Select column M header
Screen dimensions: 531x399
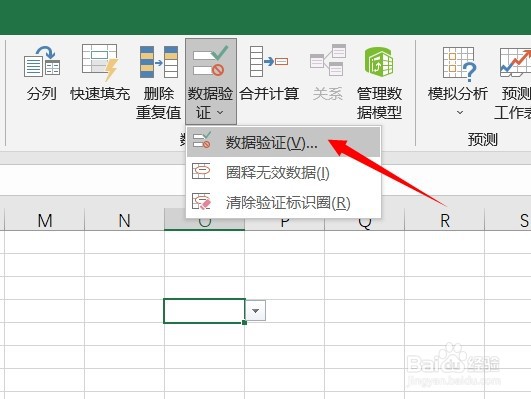pyautogui.click(x=44, y=220)
